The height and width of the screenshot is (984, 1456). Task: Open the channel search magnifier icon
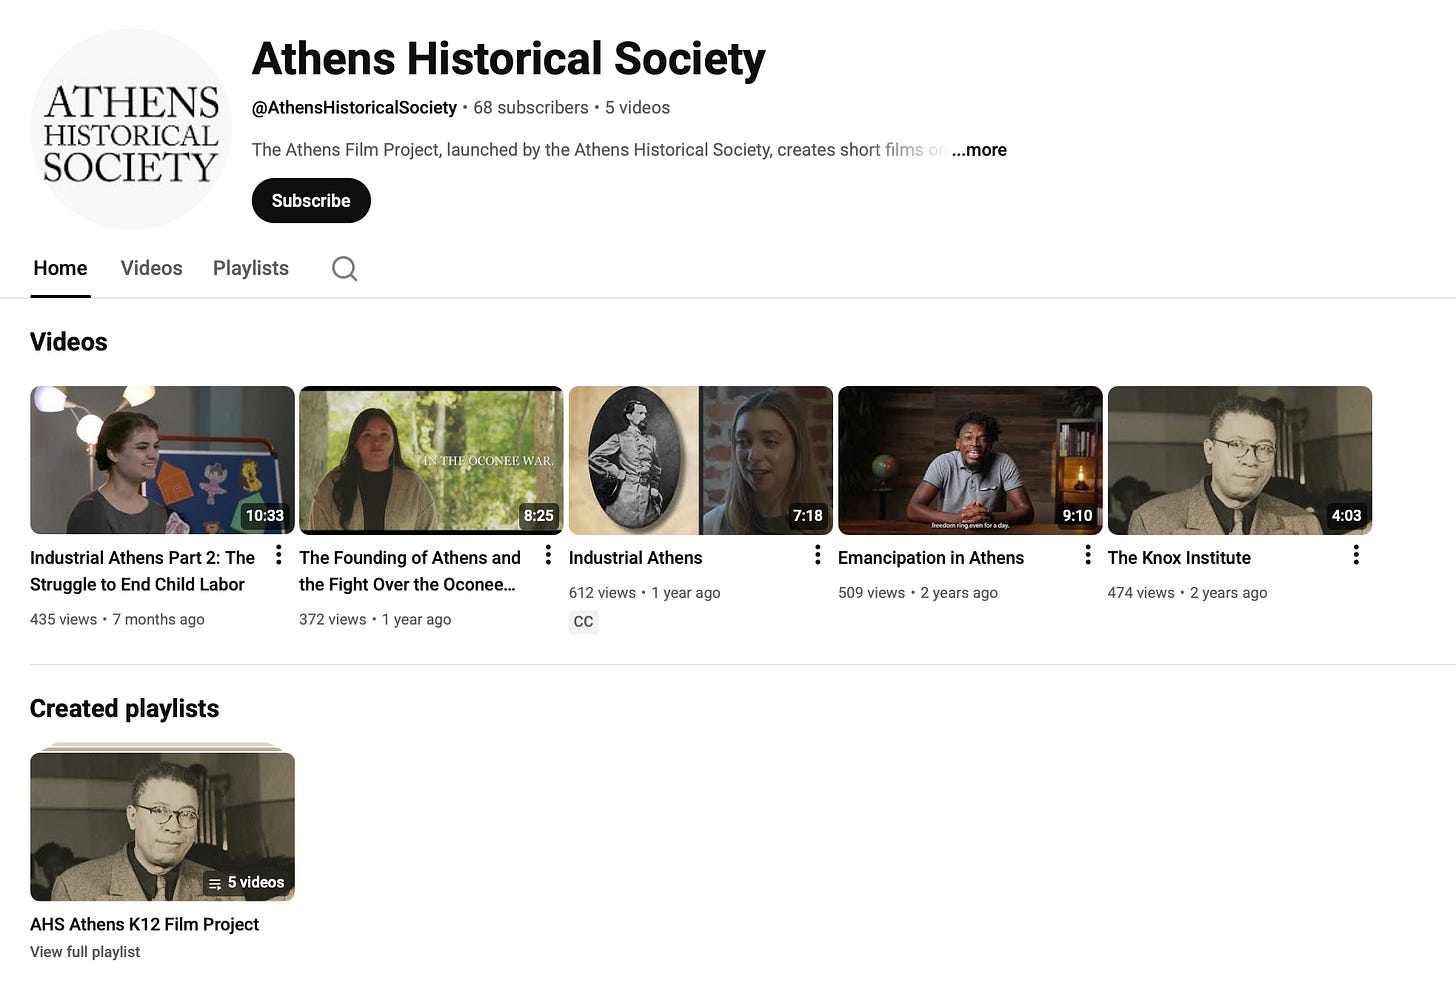344,268
